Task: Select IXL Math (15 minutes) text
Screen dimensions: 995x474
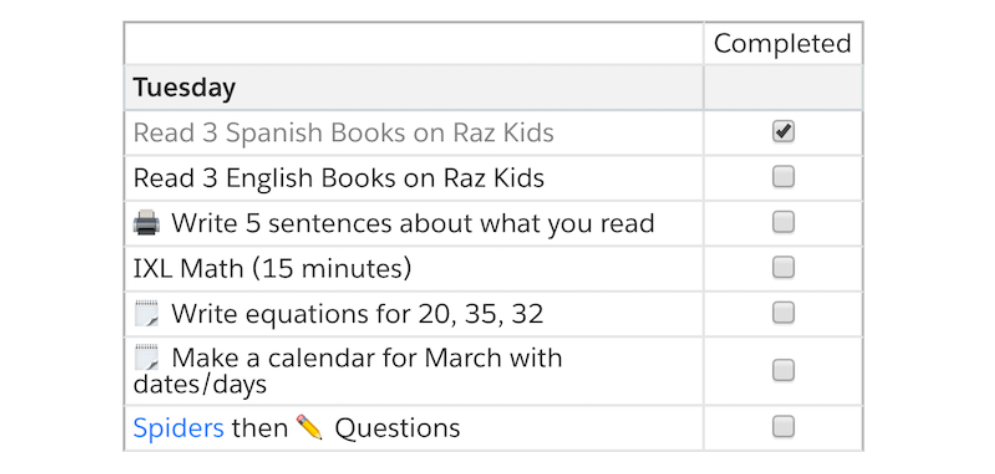Action: (272, 269)
